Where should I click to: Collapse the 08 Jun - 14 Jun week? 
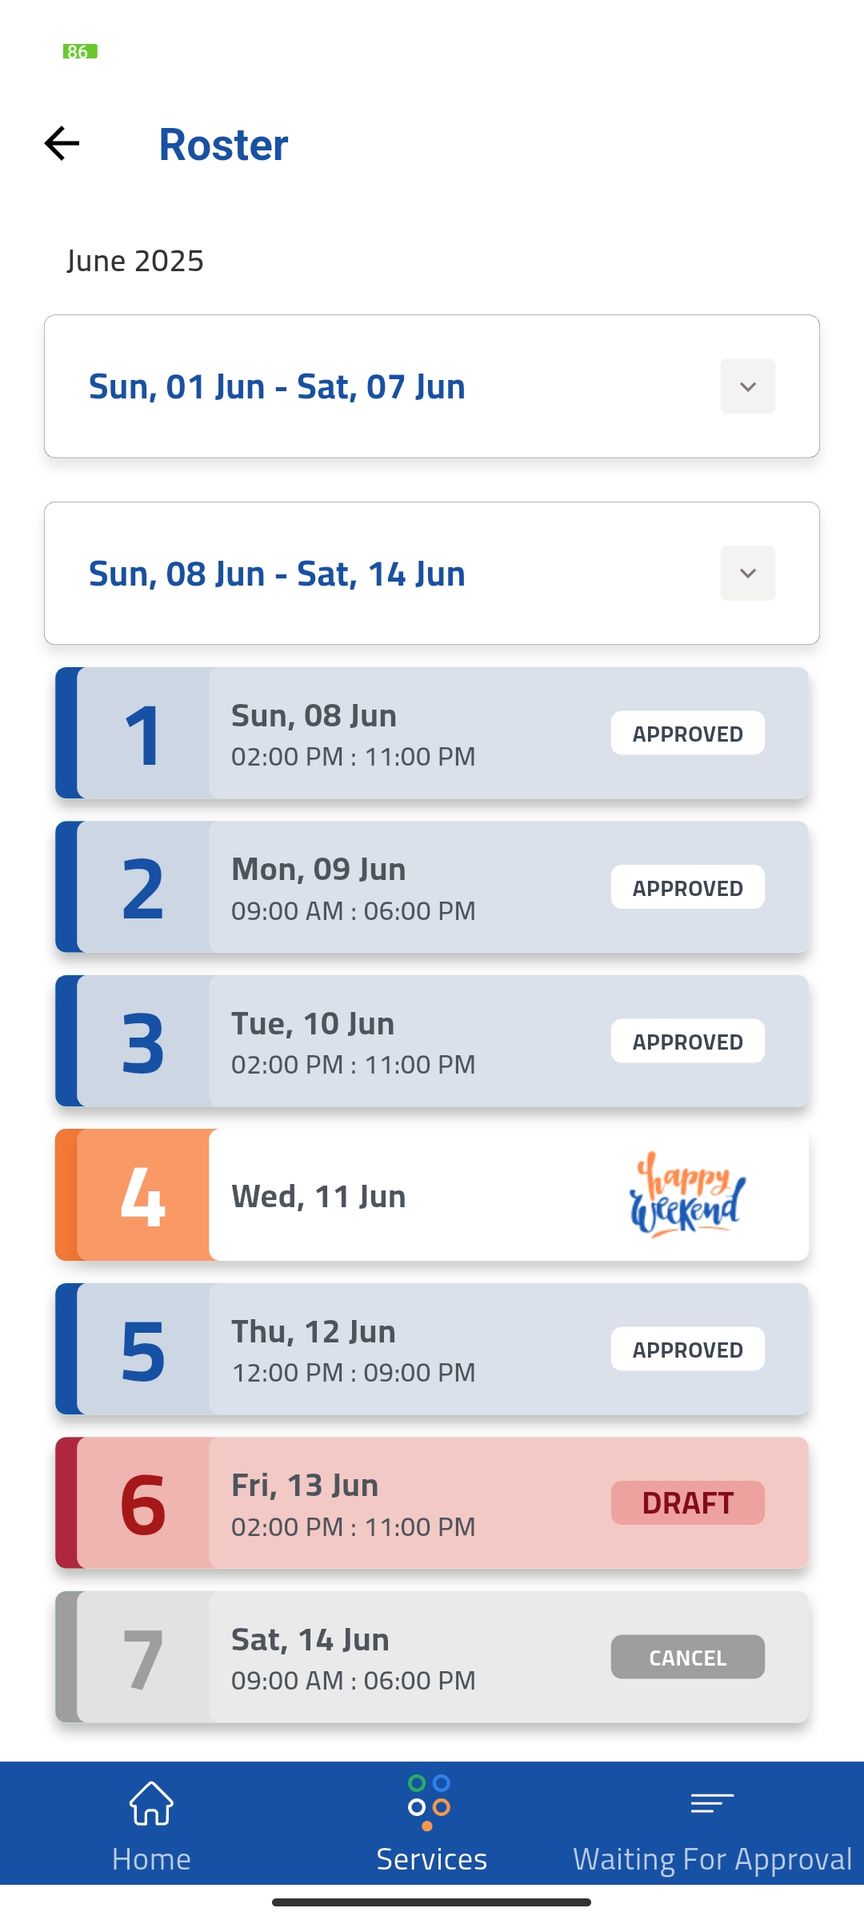747,573
